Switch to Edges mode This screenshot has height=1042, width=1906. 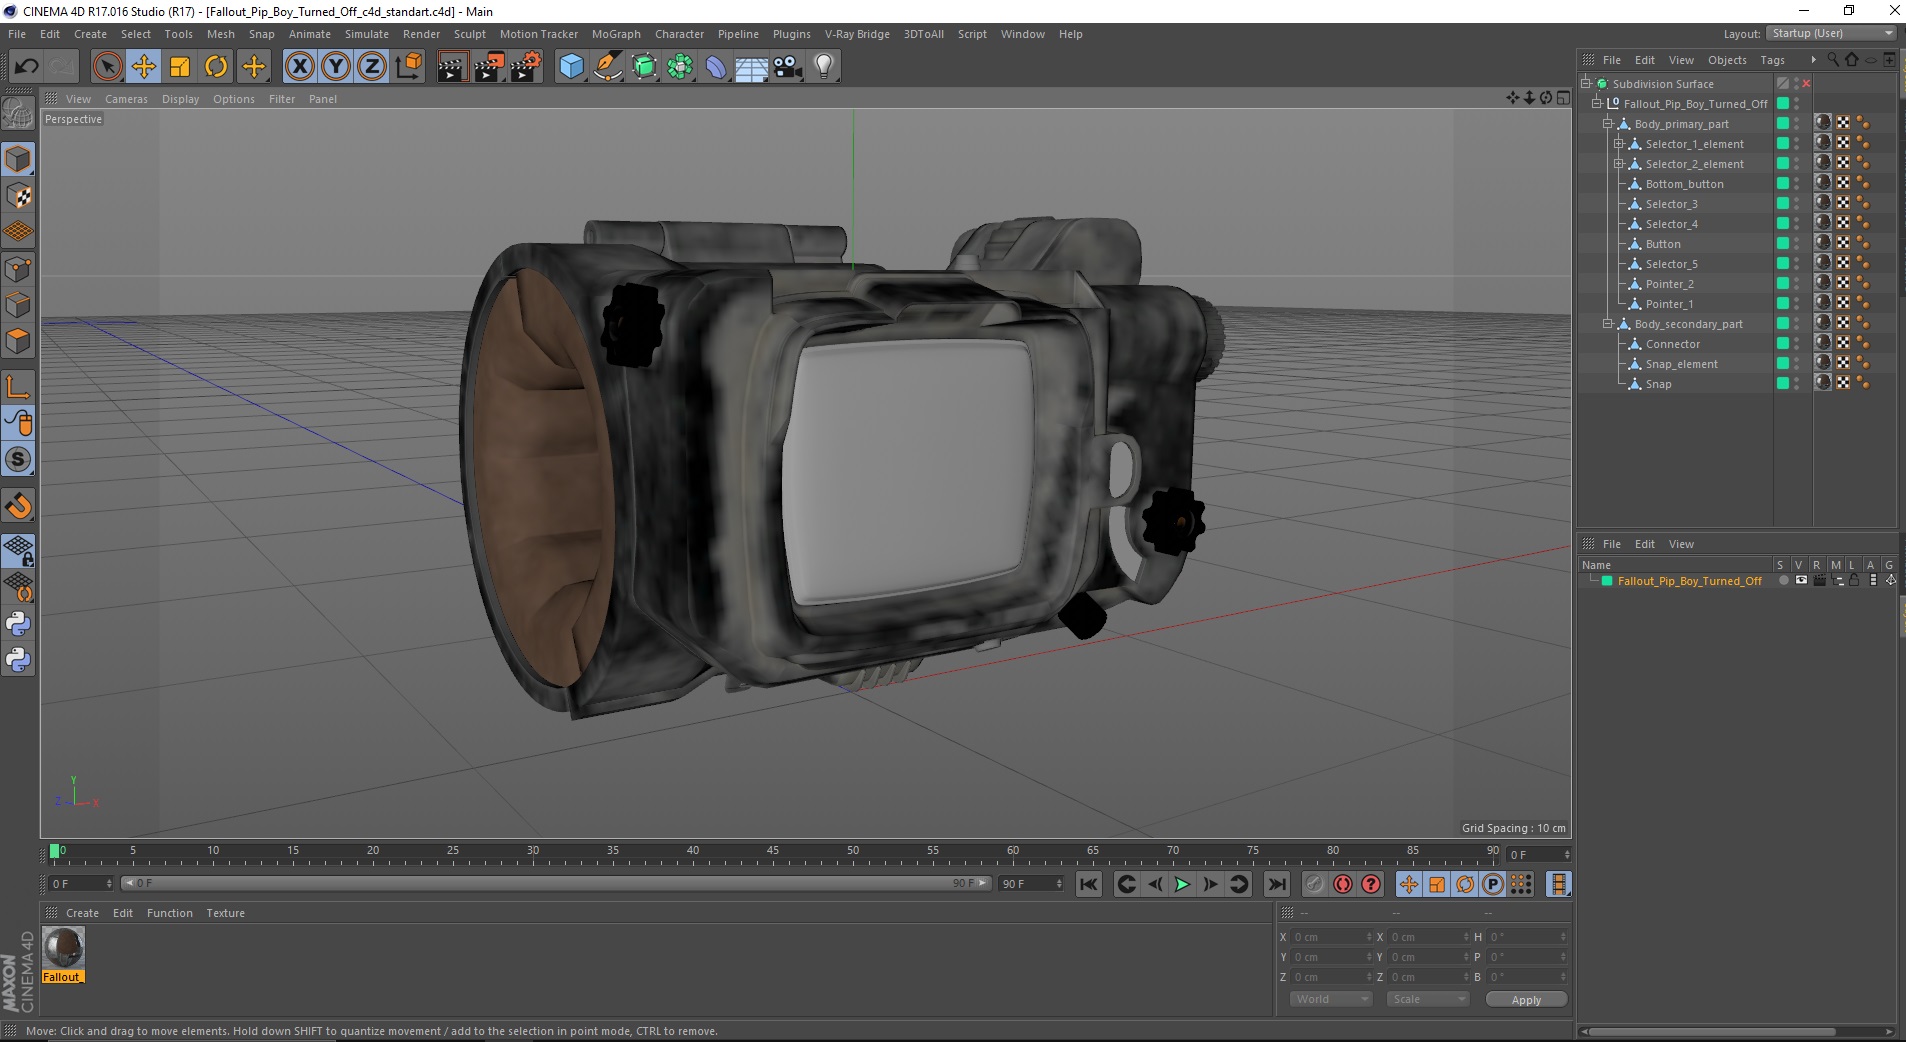(x=18, y=305)
